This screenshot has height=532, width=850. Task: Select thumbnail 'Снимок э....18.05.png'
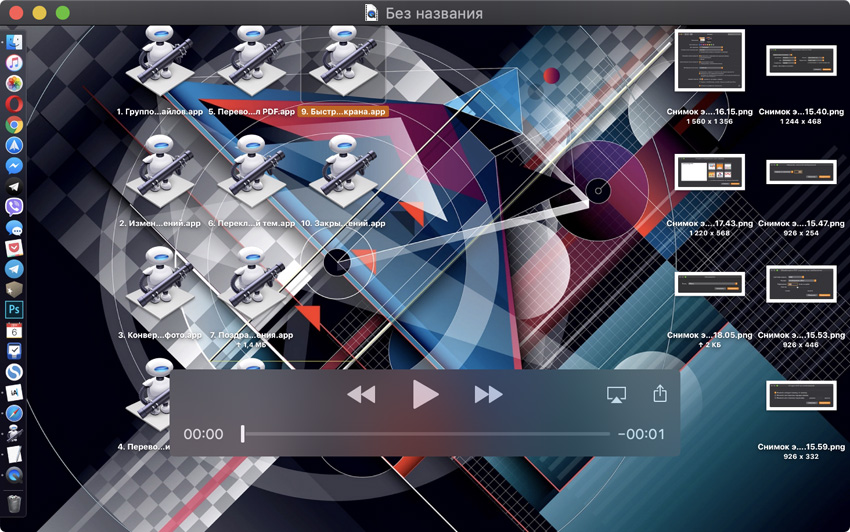point(710,284)
